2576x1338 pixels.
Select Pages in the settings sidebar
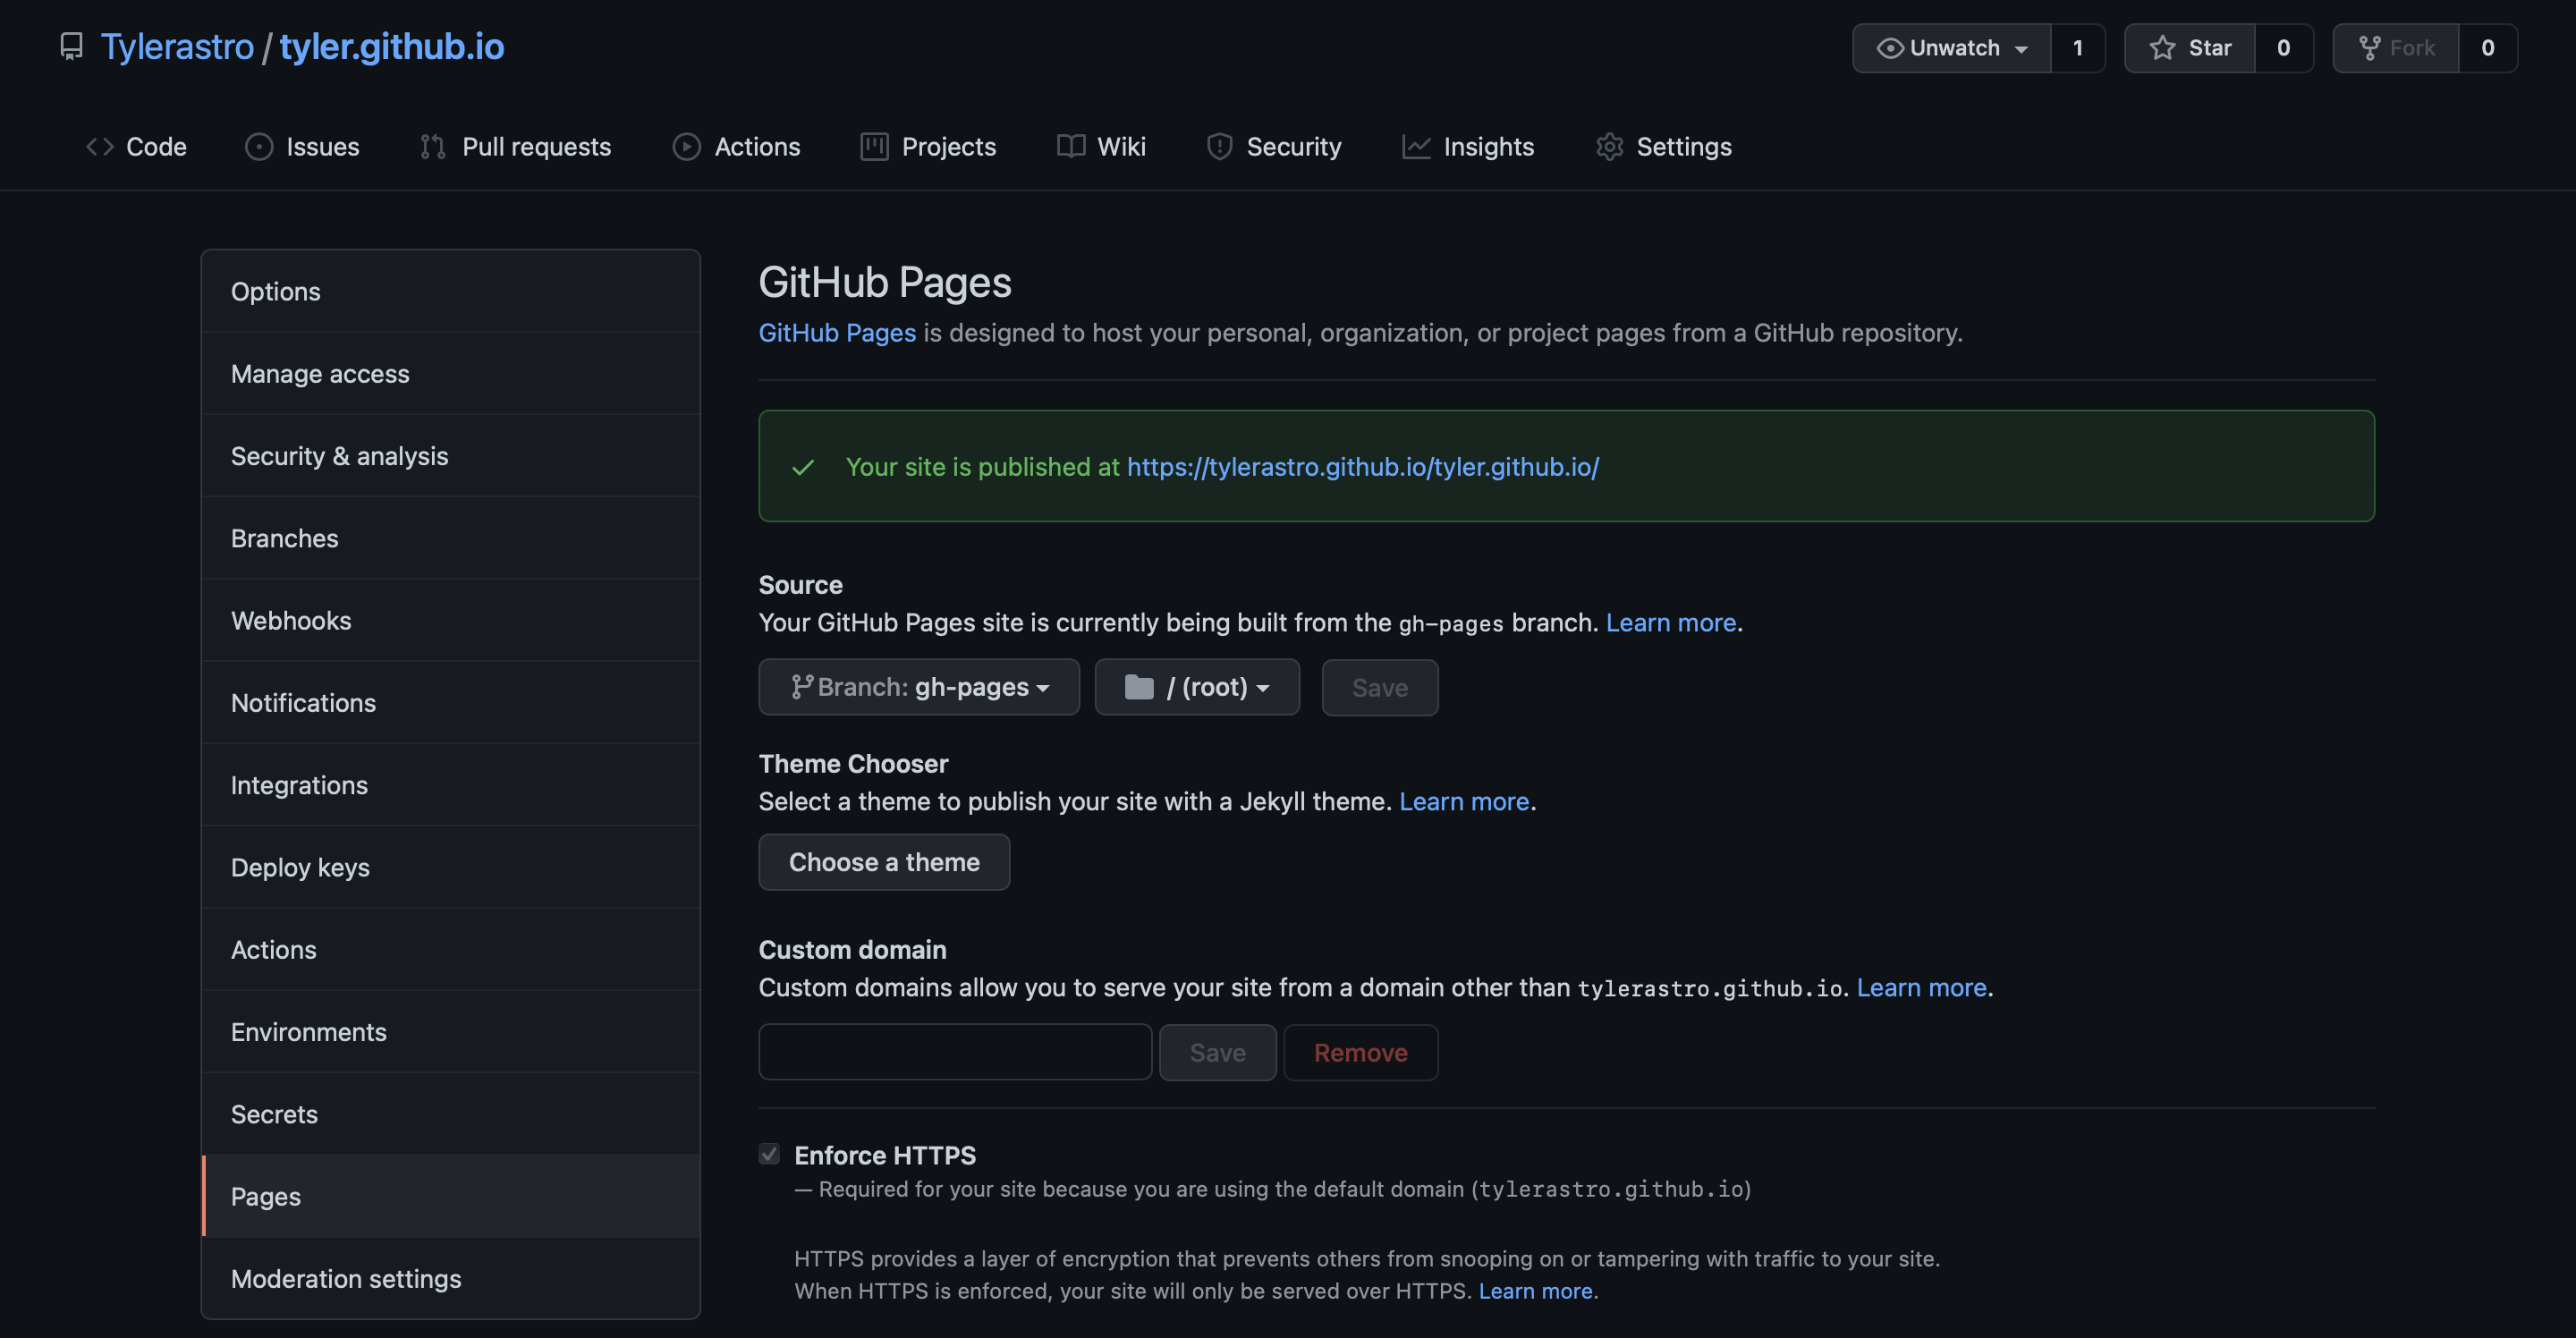pos(451,1196)
